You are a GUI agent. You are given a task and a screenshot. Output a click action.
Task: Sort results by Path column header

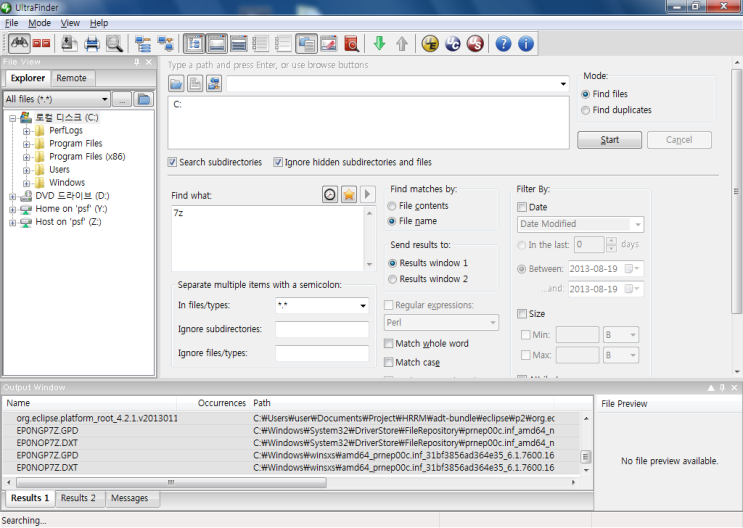(403, 403)
